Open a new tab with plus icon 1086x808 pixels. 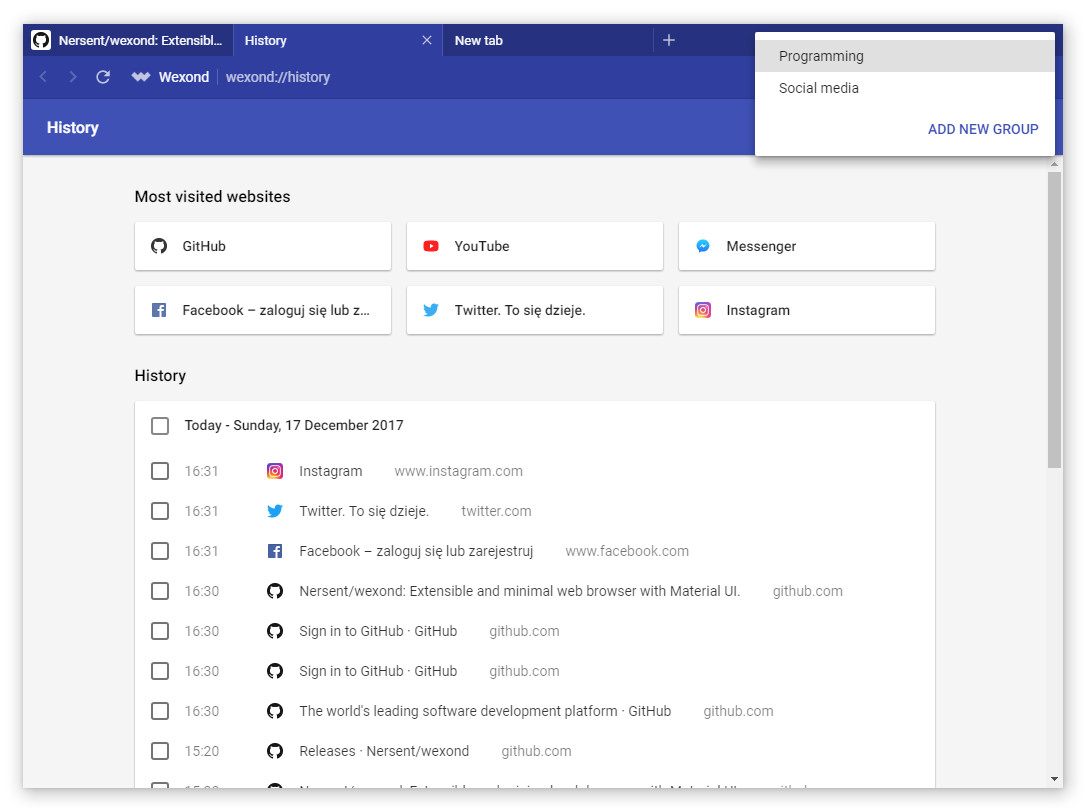click(669, 40)
